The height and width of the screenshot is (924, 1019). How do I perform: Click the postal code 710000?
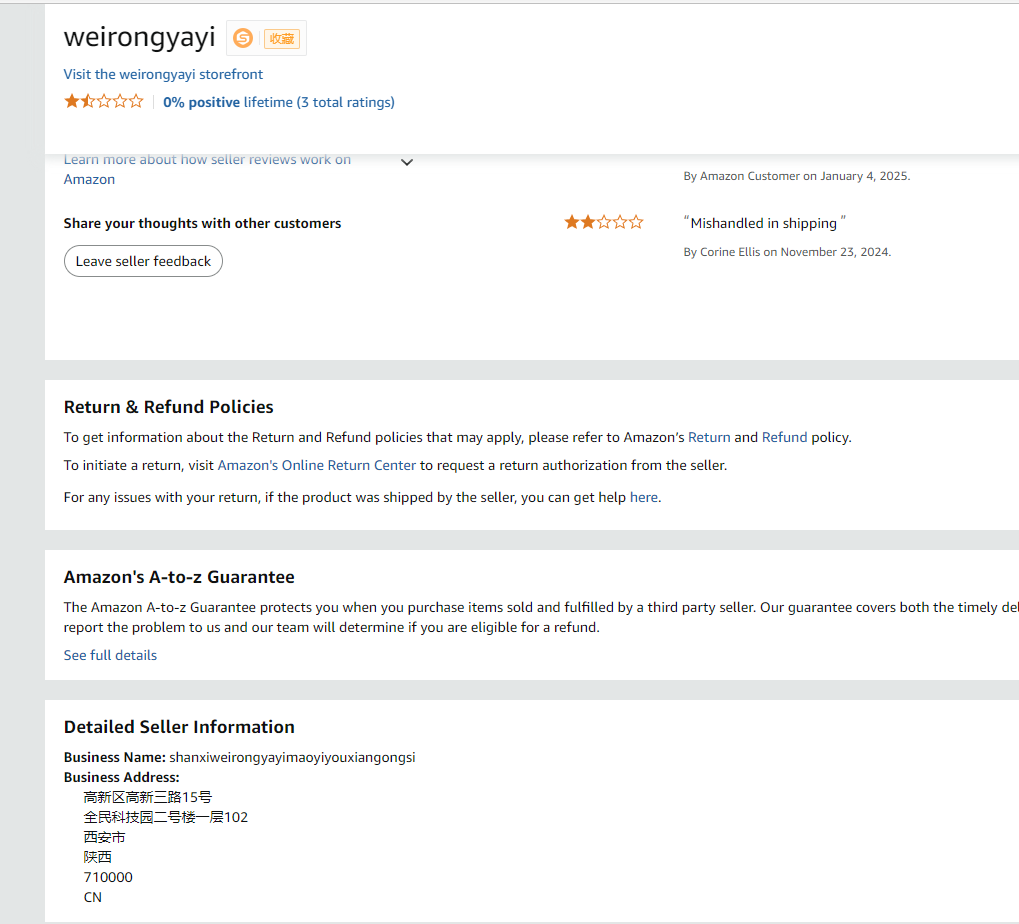click(108, 877)
